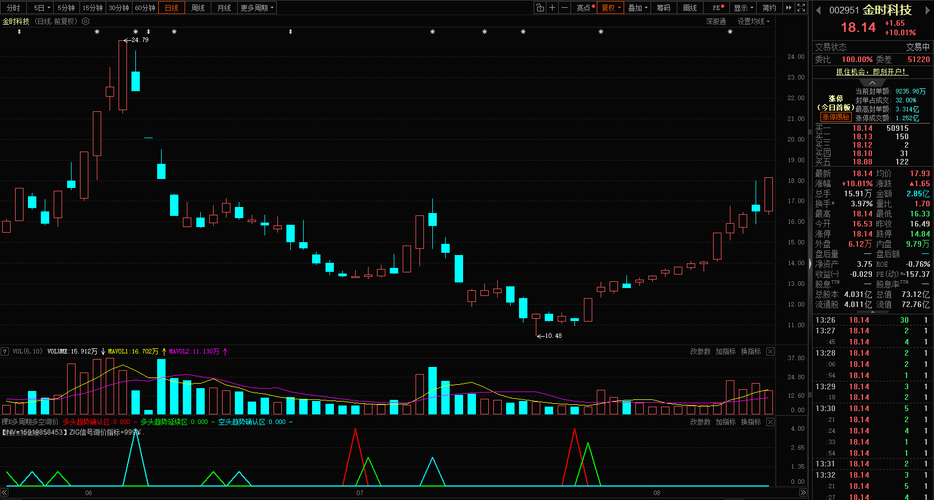Open the 5日 period dropdown
This screenshot has width=934, height=500.
[41, 8]
